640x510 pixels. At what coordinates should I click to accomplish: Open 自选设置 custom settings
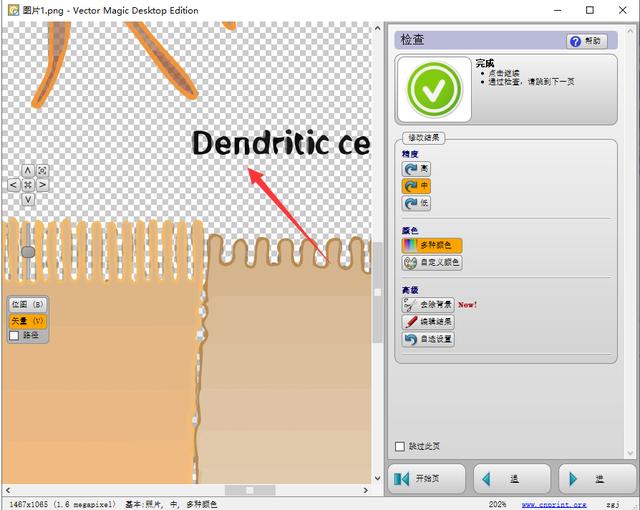click(428, 339)
